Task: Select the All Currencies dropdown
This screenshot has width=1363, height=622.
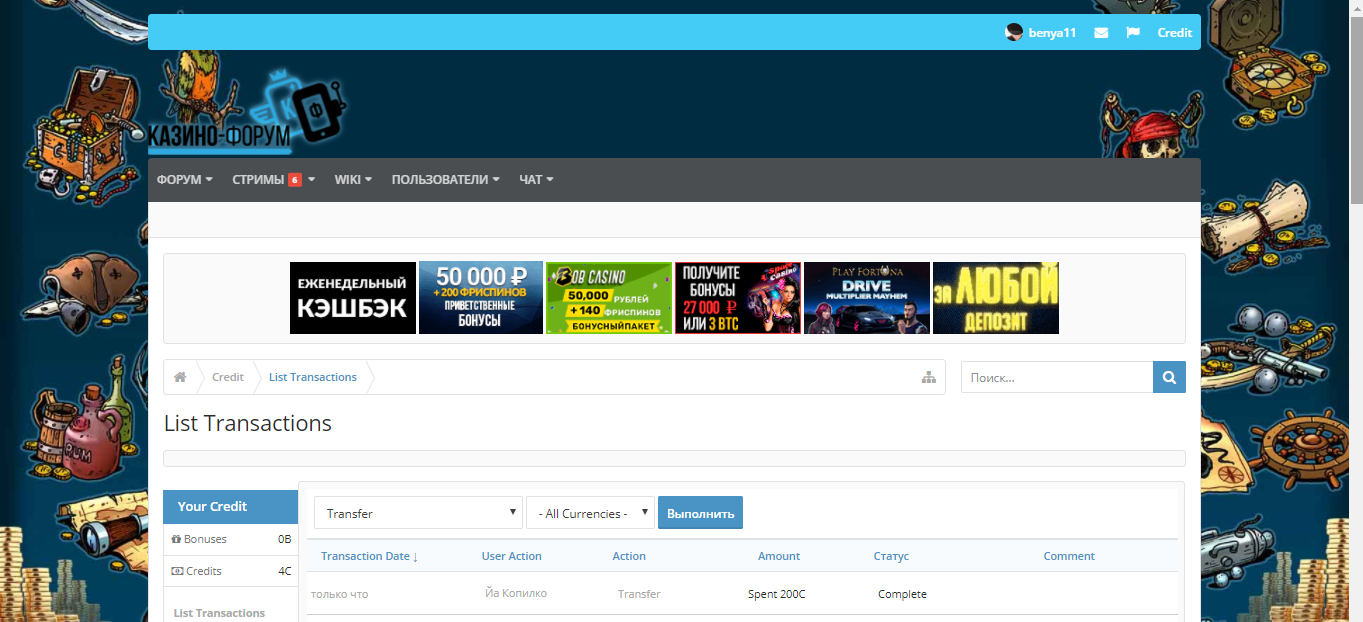Action: [590, 513]
